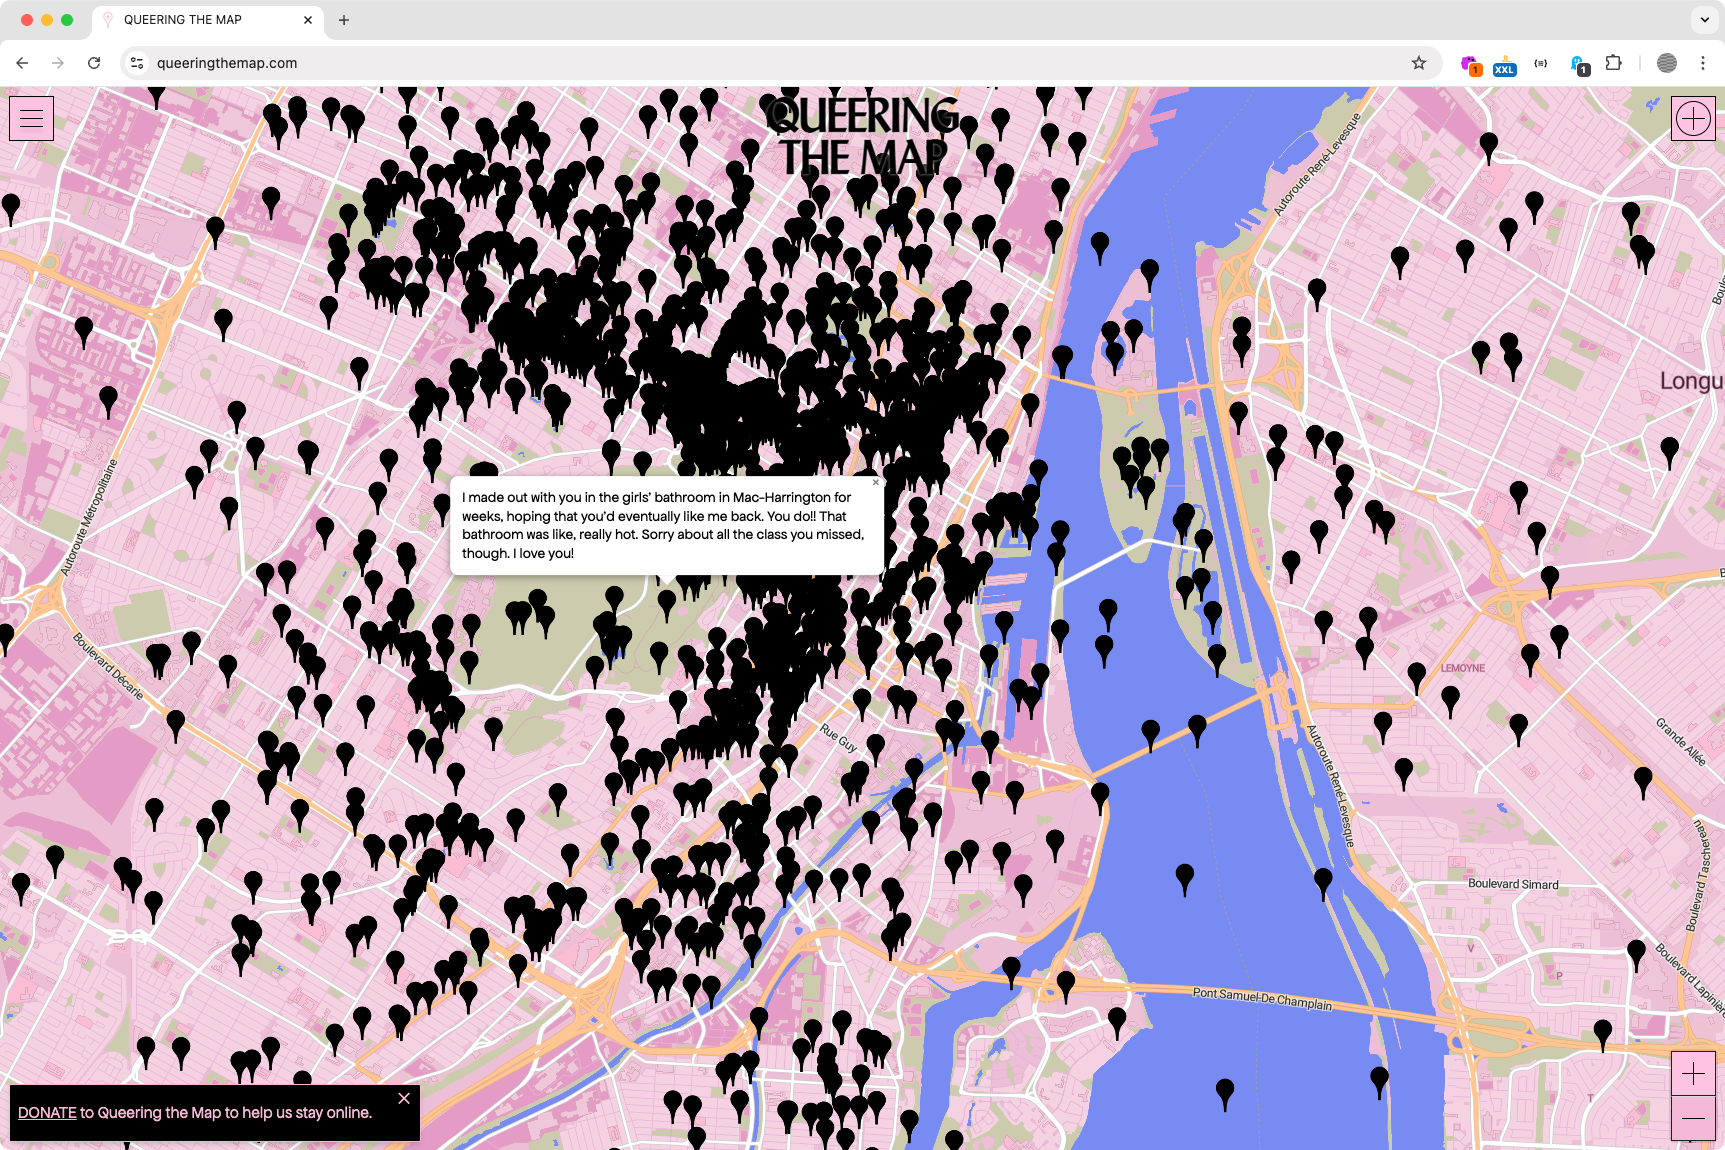Bookmark this page with the star icon
The height and width of the screenshot is (1150, 1725).
[x=1418, y=63]
